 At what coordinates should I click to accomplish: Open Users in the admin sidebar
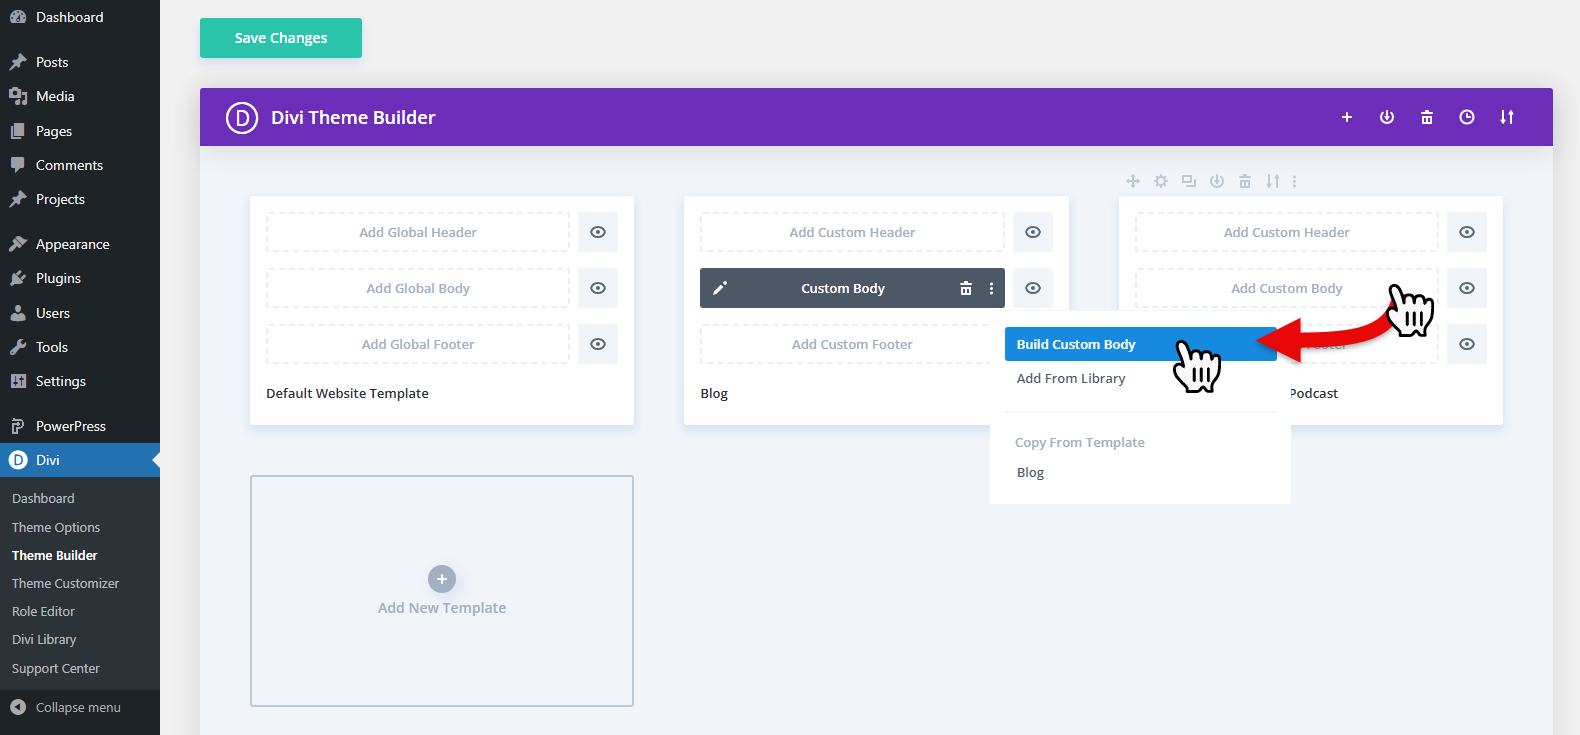(80, 313)
